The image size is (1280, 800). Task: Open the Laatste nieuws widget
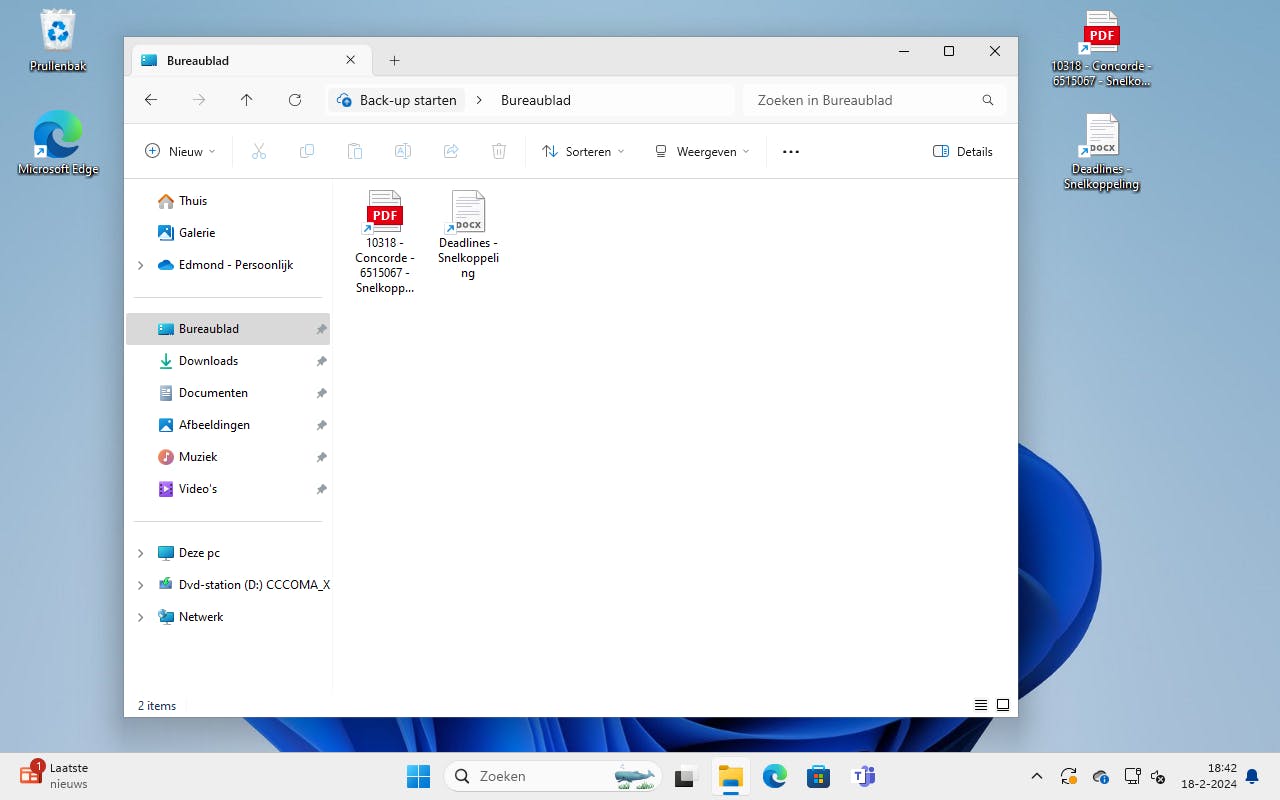coord(54,776)
